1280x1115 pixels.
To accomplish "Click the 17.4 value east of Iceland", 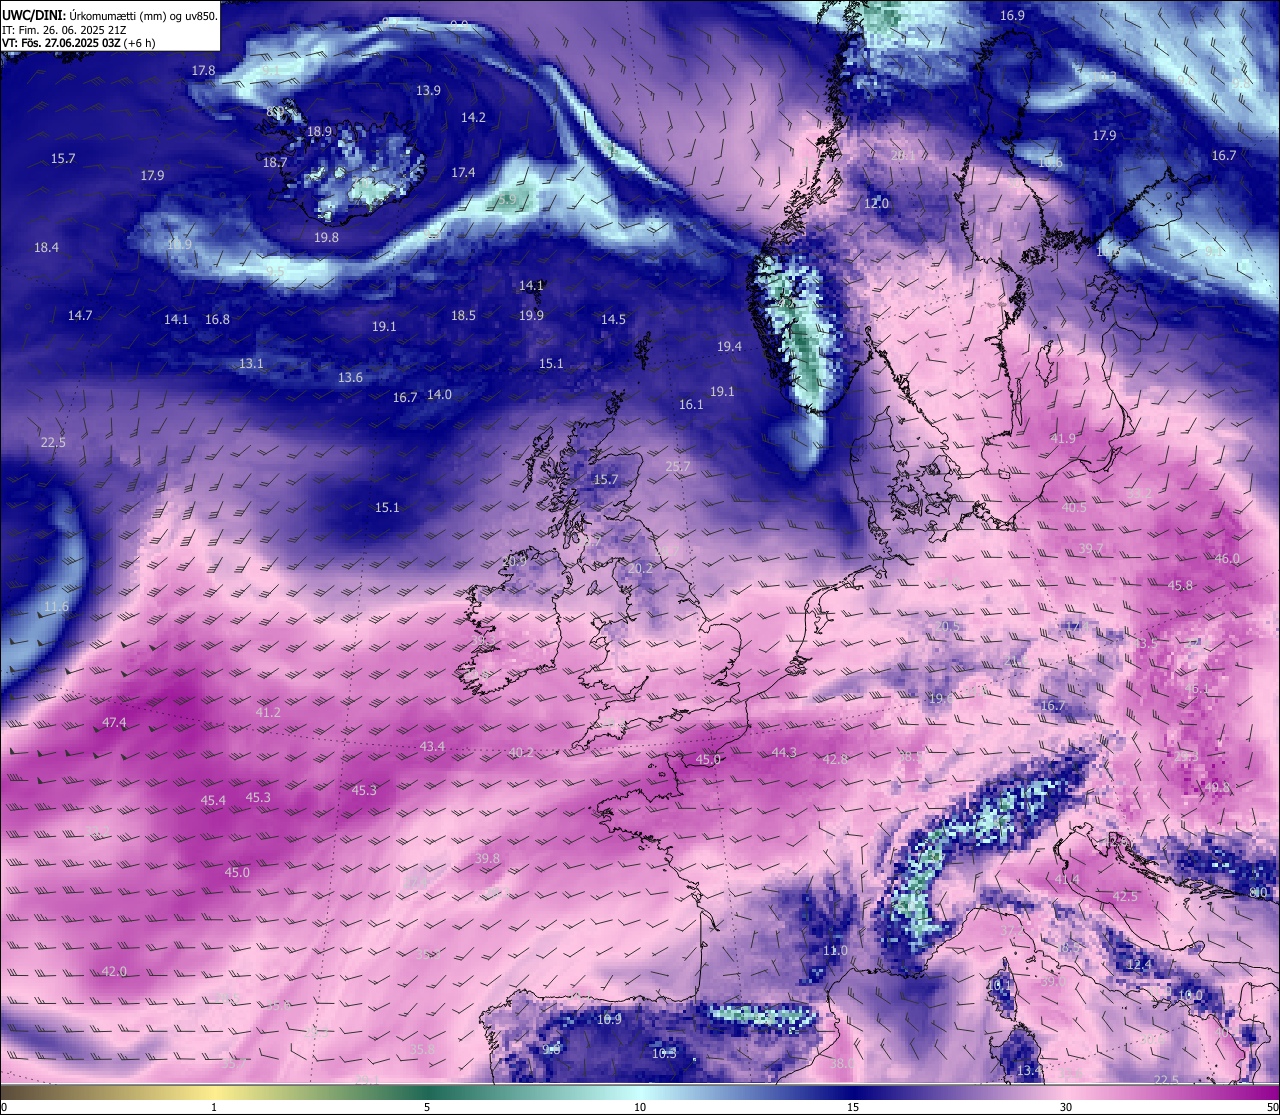I will (463, 173).
